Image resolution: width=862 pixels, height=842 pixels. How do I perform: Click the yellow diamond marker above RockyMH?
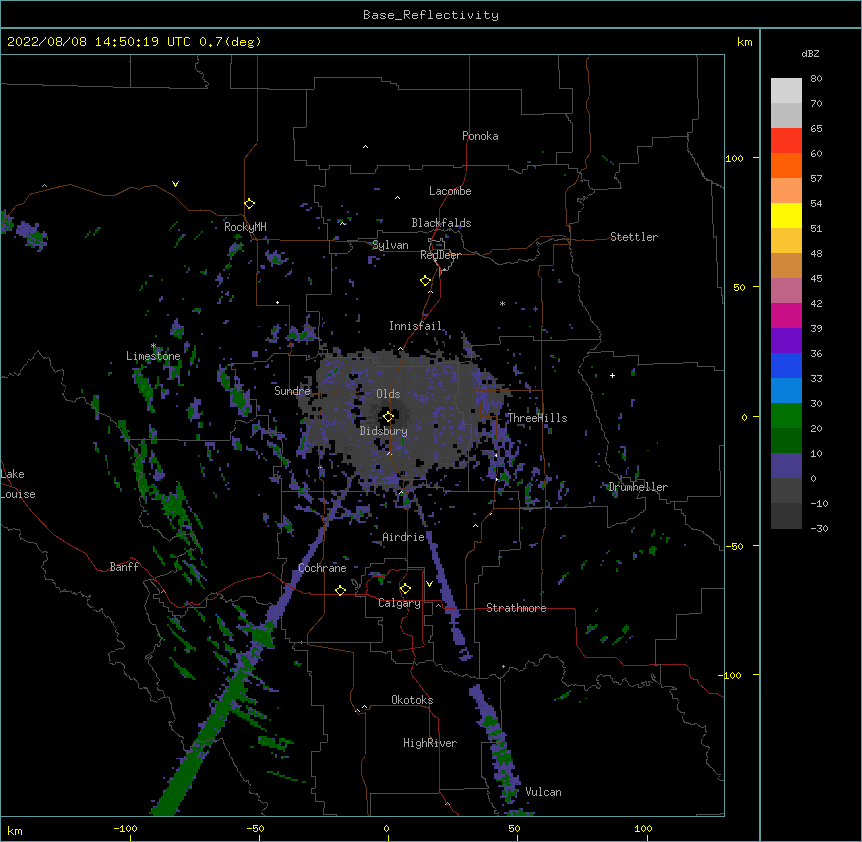tap(250, 204)
